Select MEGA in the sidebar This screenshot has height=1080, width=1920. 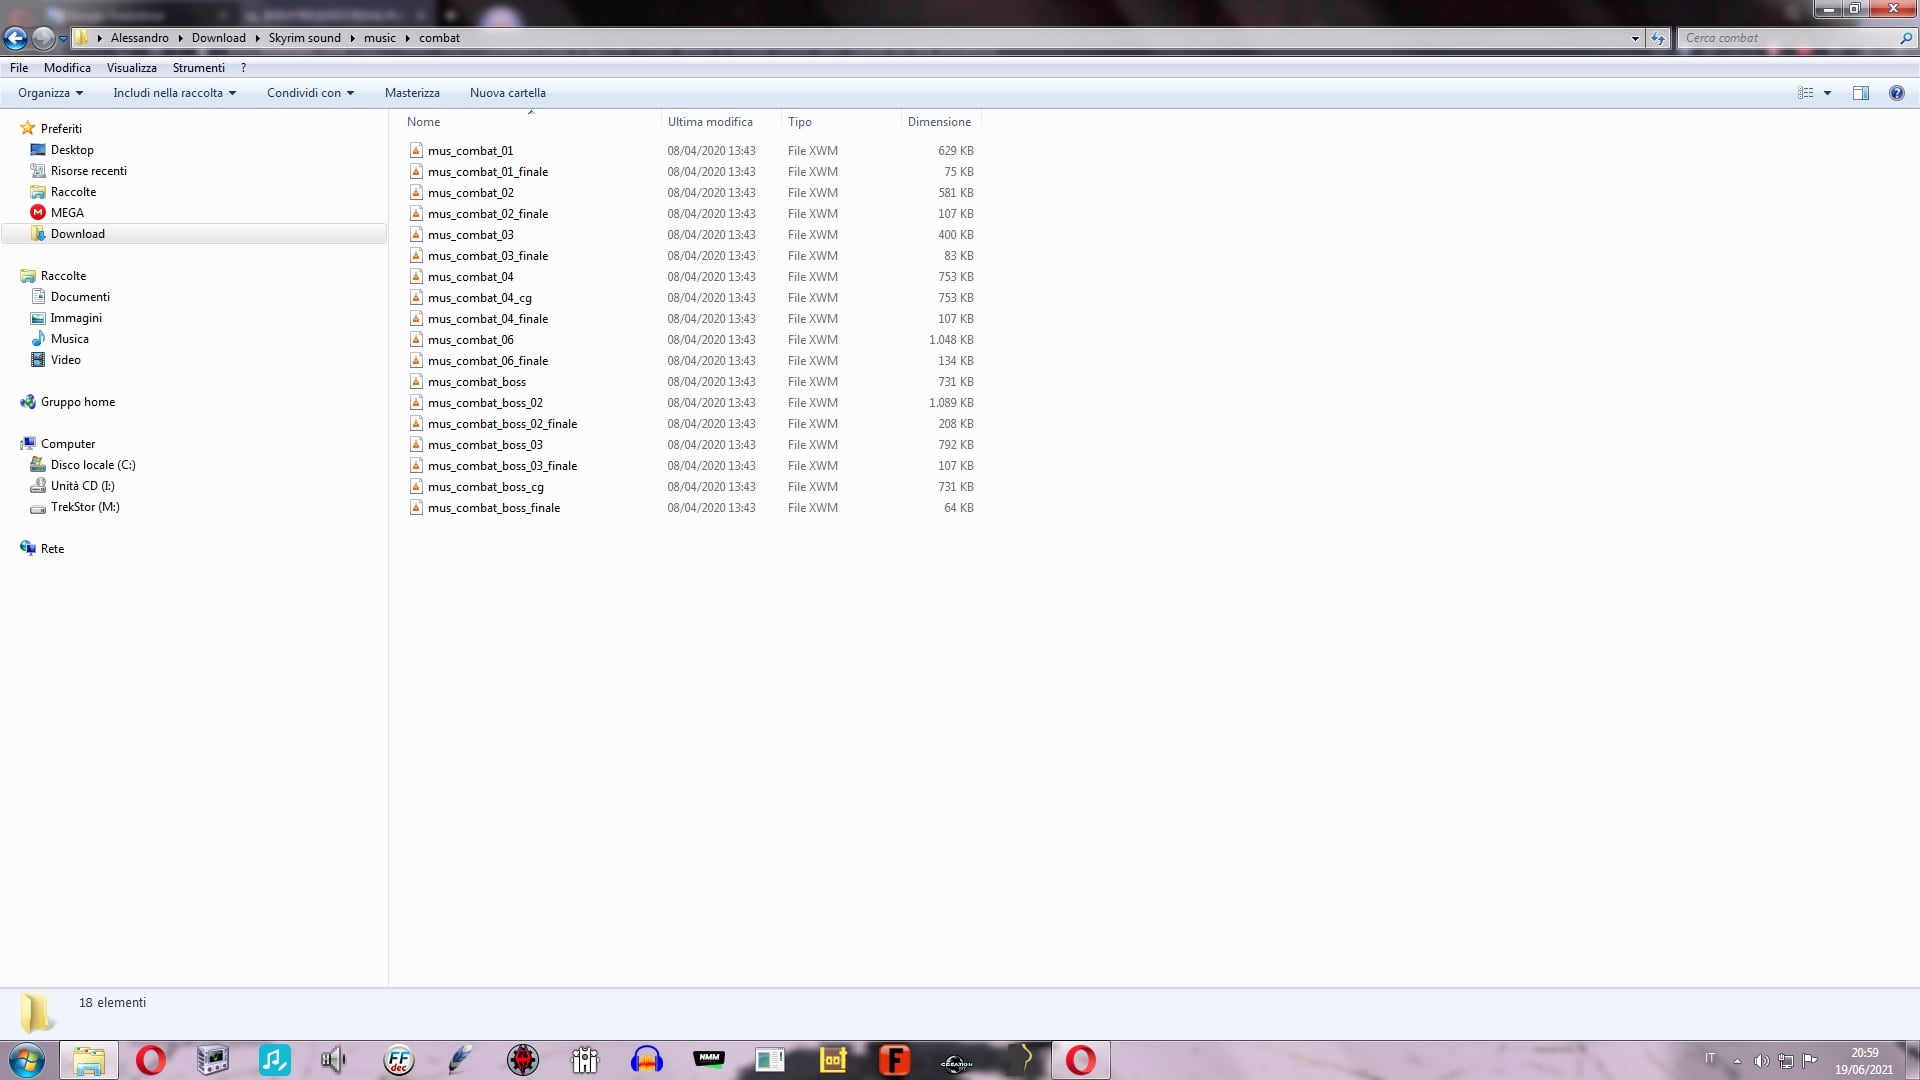(x=67, y=213)
